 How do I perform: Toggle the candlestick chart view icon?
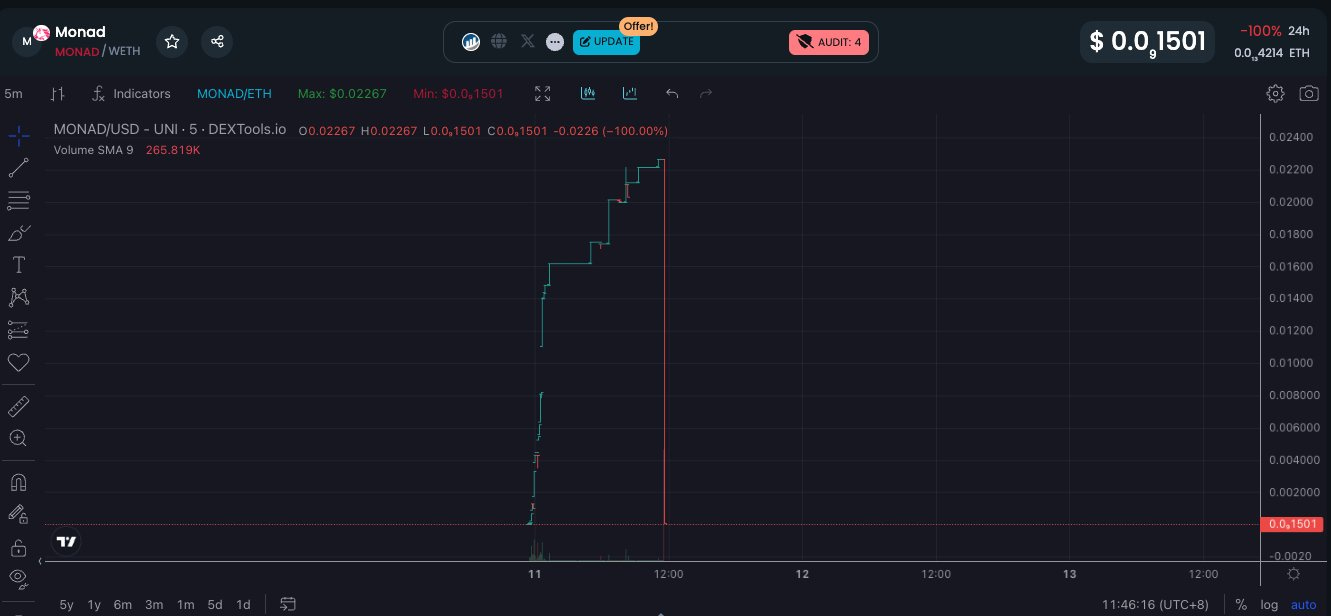[588, 93]
